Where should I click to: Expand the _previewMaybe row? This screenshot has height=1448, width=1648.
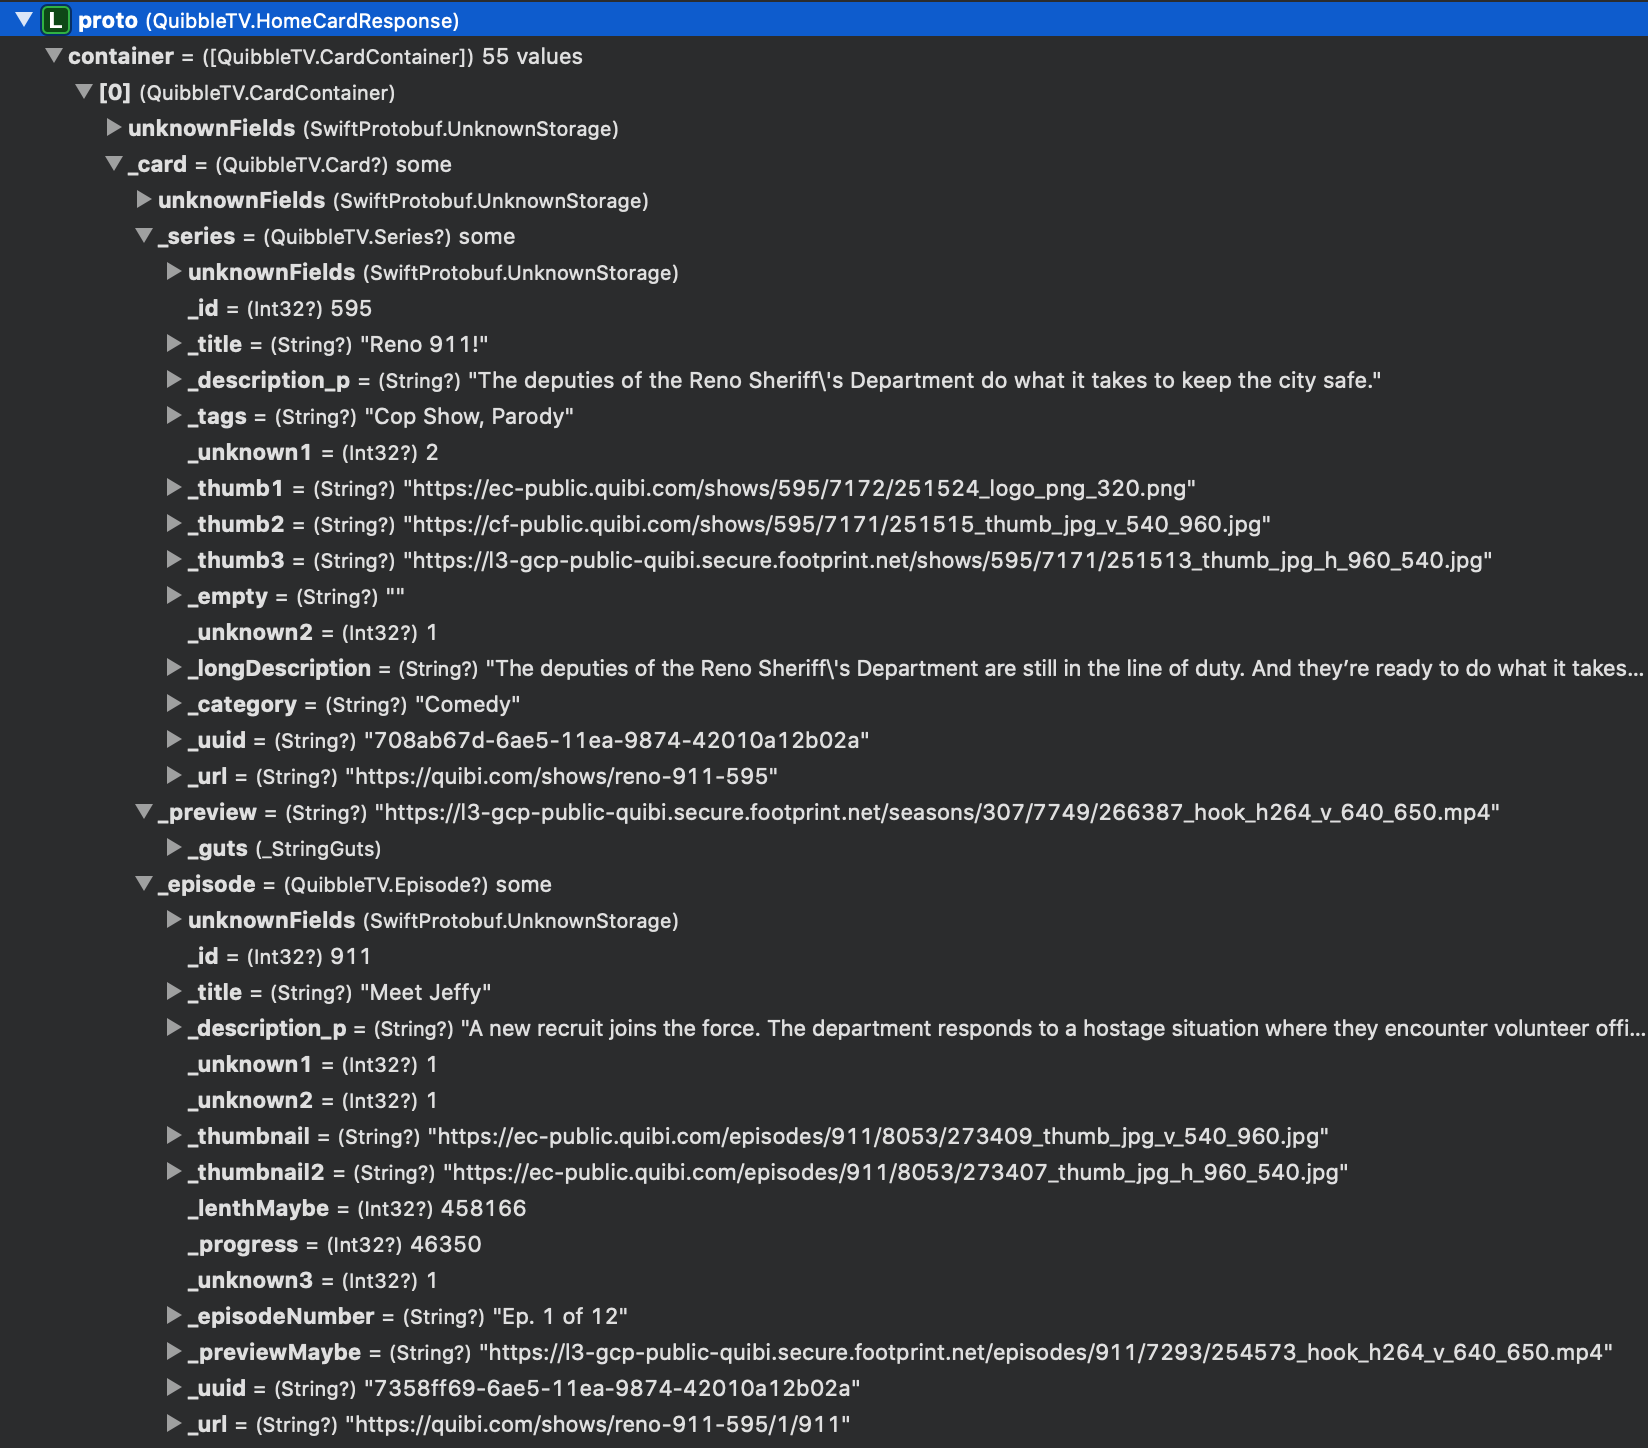pos(174,1351)
